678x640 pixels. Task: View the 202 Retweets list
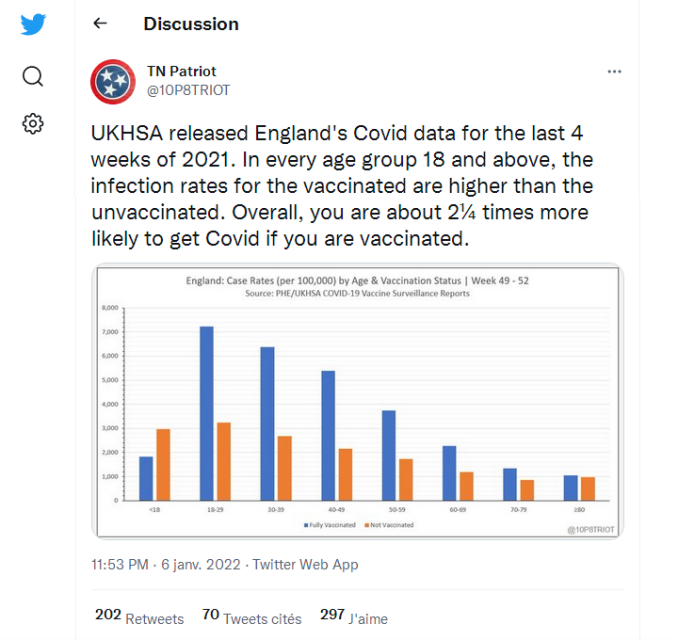[139, 618]
